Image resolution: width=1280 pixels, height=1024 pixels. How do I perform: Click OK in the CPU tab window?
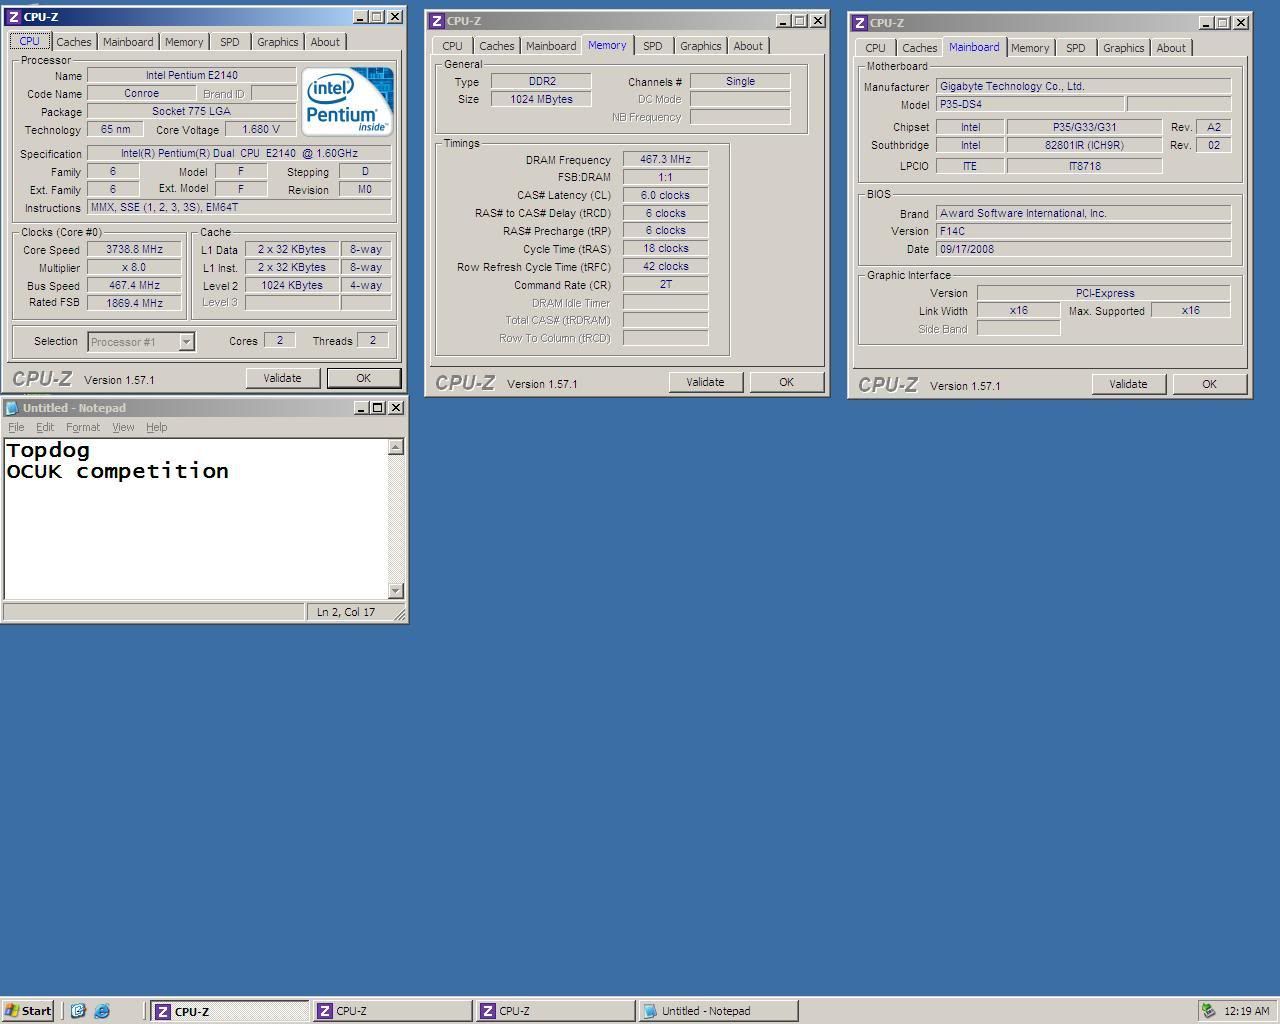click(x=363, y=378)
